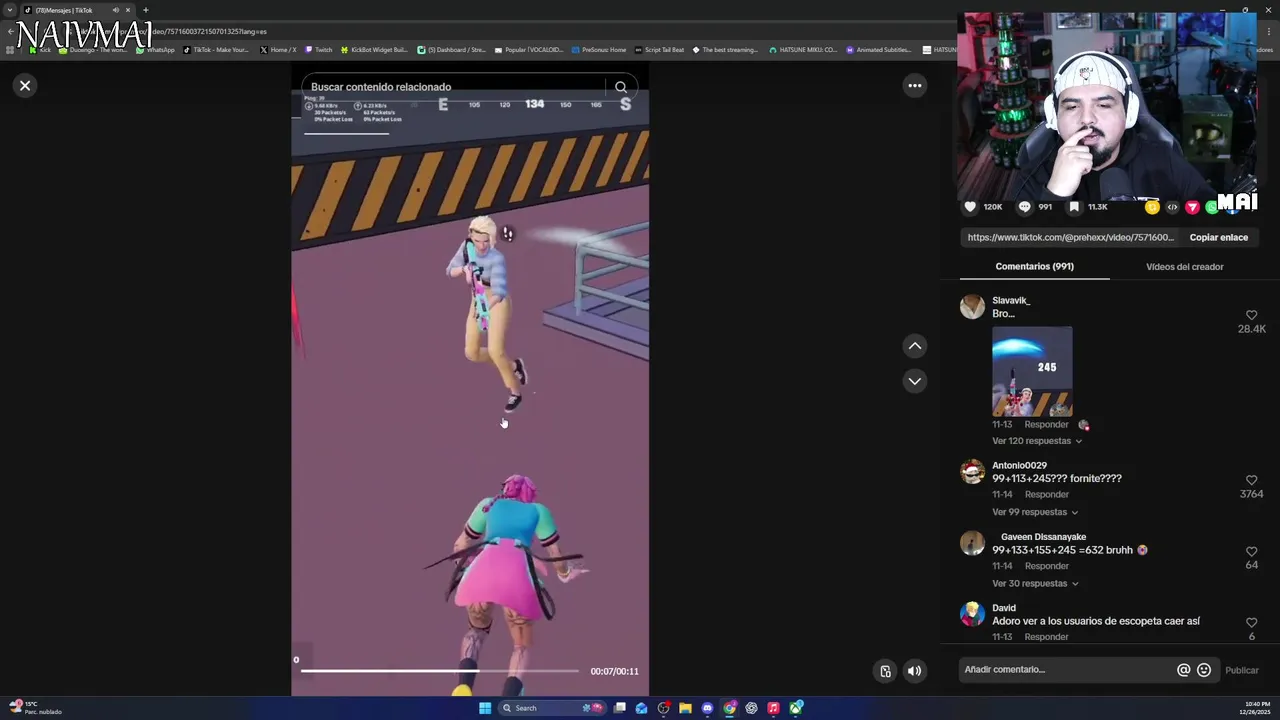Open the three-dot more options menu

pyautogui.click(x=914, y=85)
